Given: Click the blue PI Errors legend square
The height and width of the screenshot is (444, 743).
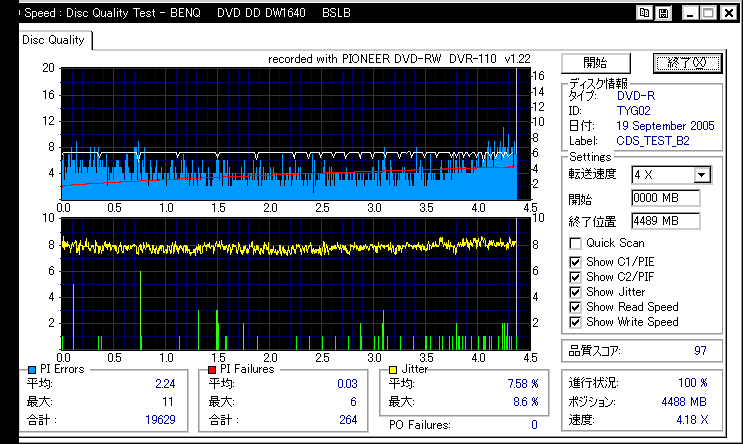Looking at the screenshot, I should pyautogui.click(x=32, y=370).
